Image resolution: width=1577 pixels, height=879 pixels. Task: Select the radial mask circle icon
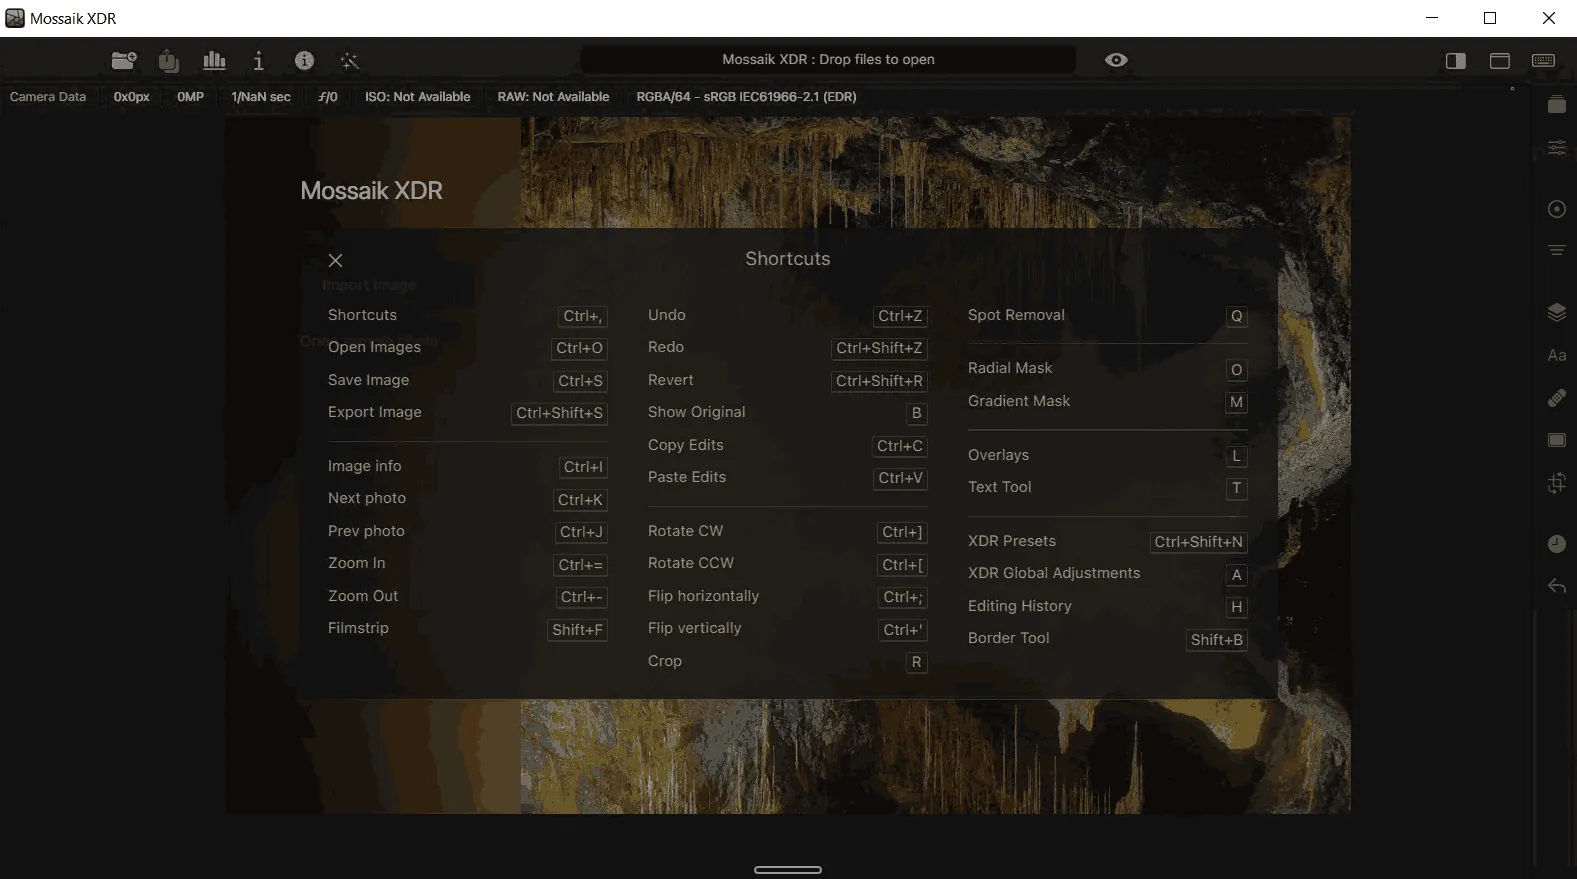point(1557,209)
